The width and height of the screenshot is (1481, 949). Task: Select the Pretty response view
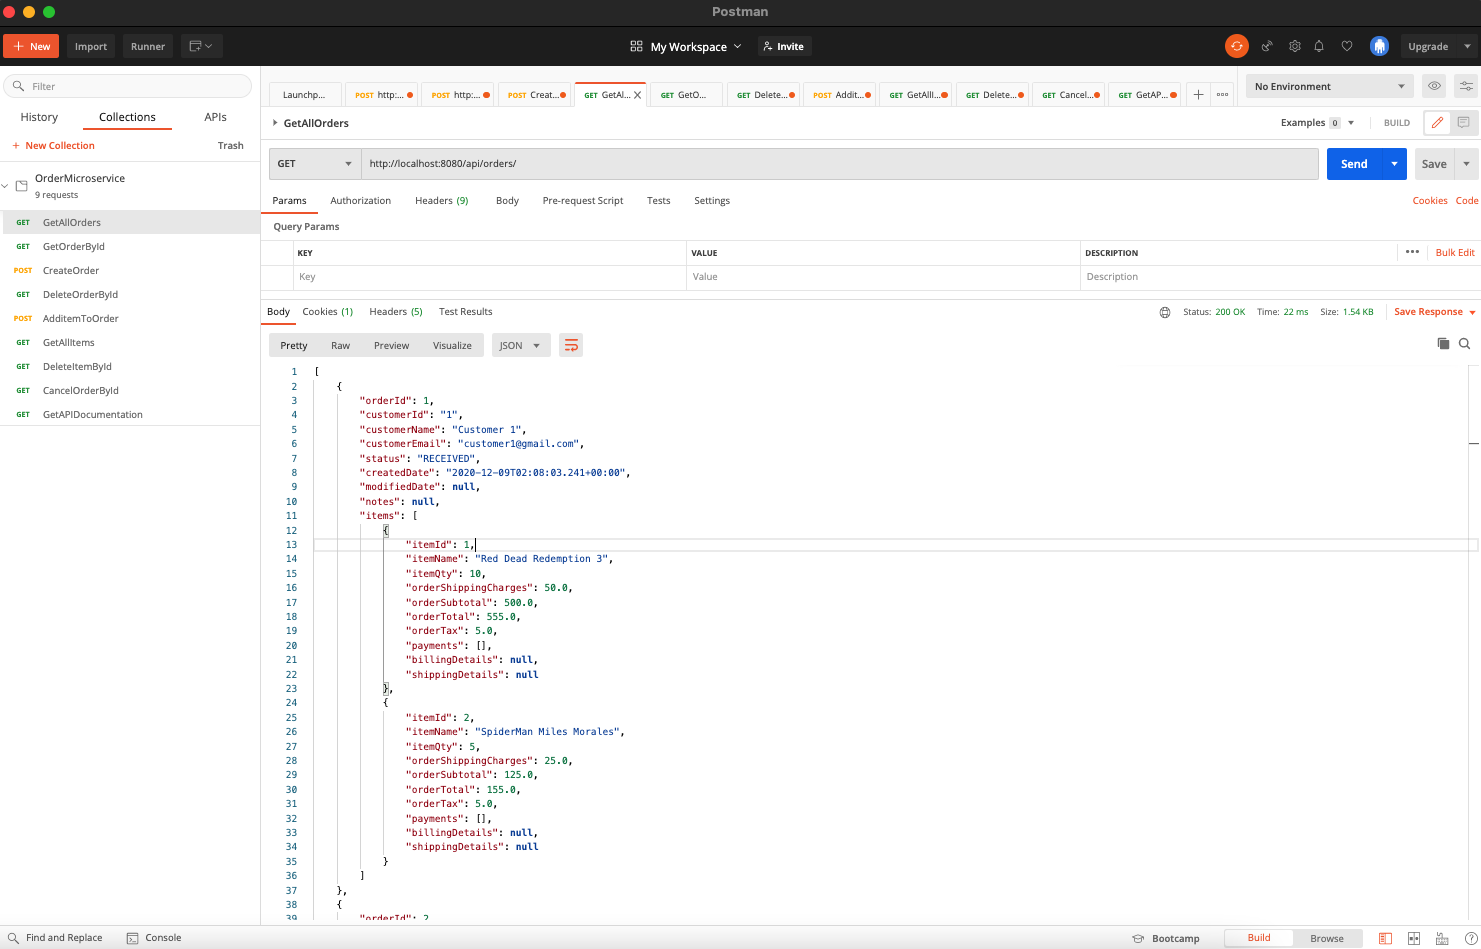294,345
